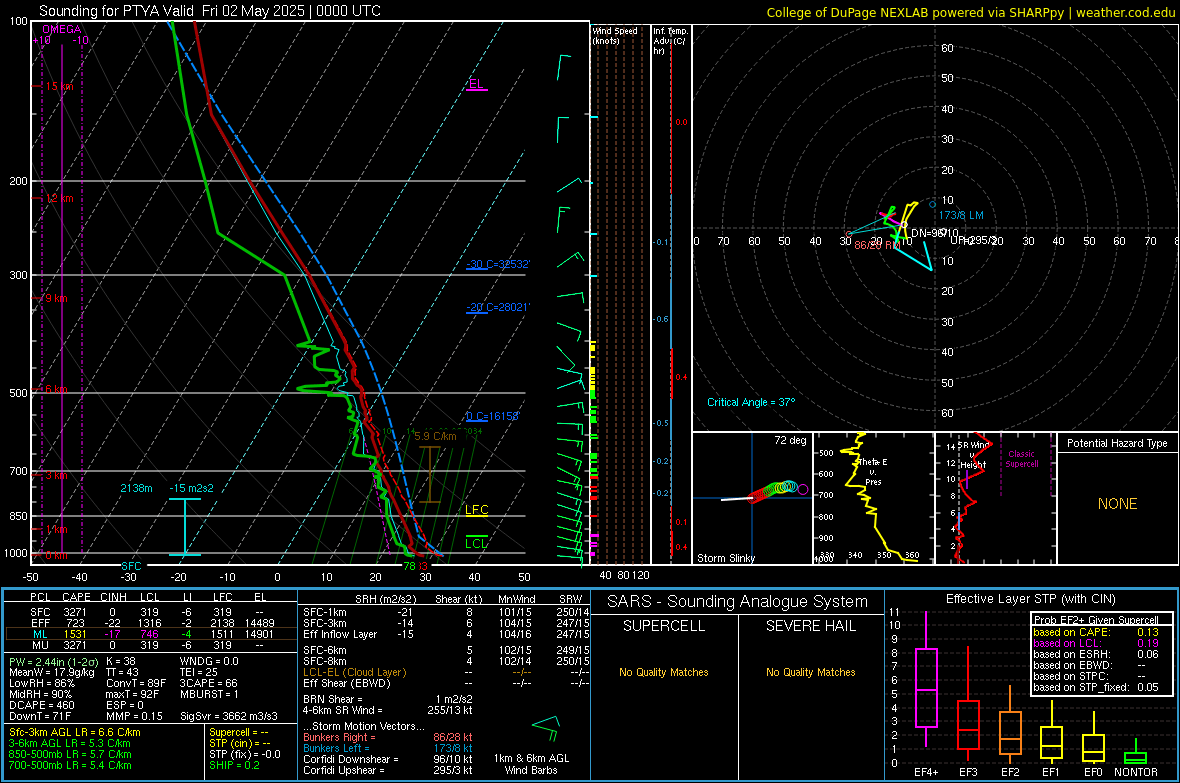Click the 'DownT = 71F' value
This screenshot has width=1180, height=783.
pyautogui.click(x=40, y=716)
